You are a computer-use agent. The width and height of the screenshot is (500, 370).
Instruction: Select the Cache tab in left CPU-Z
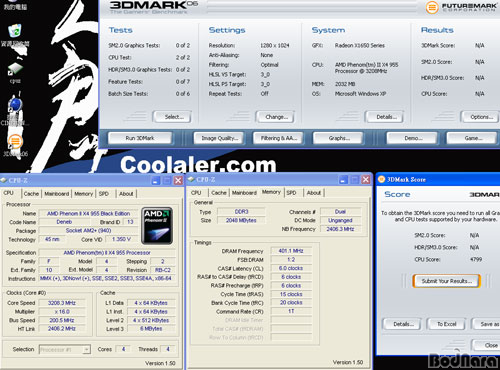[31, 194]
